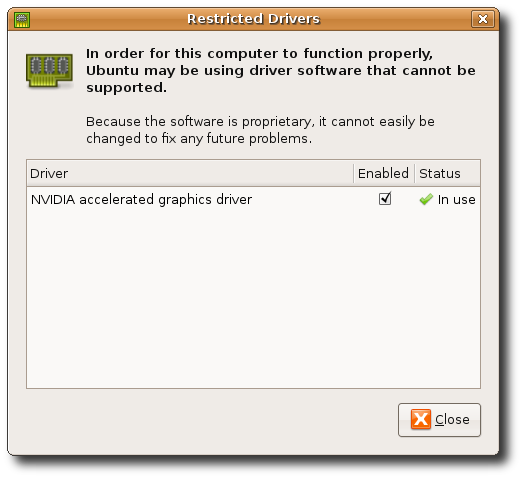The width and height of the screenshot is (523, 479).
Task: Close the window using title bar X
Action: tap(483, 19)
